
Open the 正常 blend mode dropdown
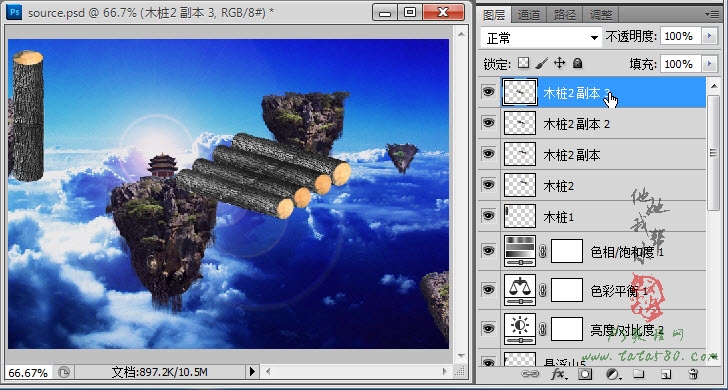tap(541, 38)
